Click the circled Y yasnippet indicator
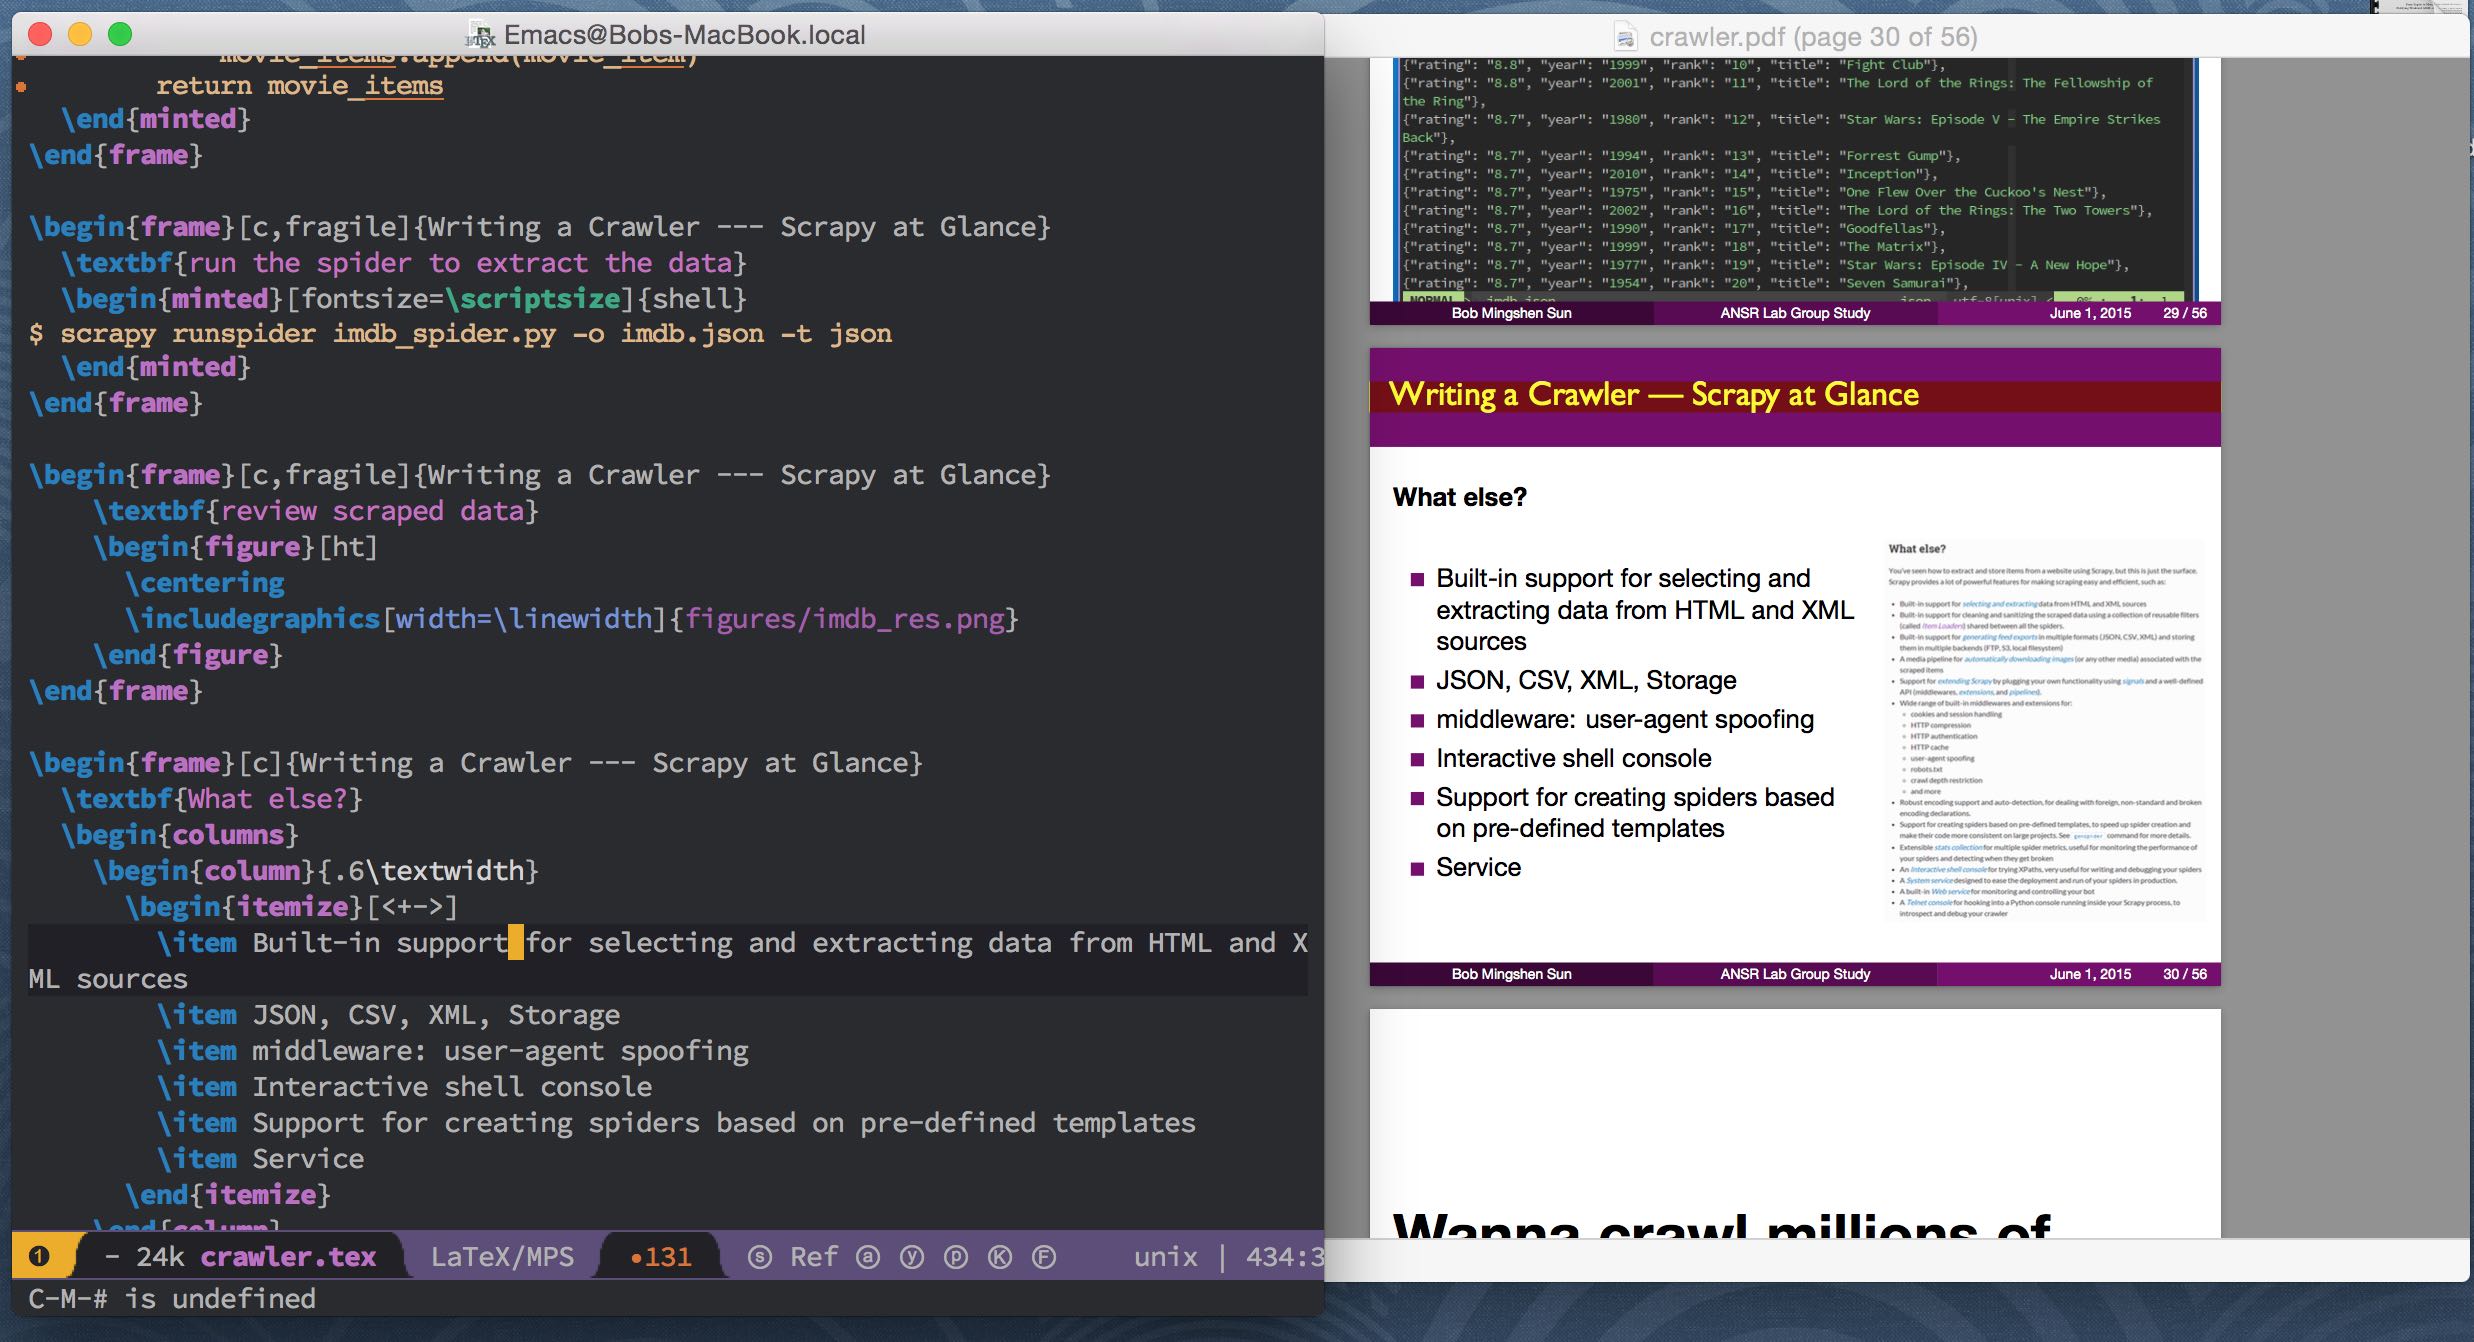The image size is (2474, 1342). point(912,1257)
